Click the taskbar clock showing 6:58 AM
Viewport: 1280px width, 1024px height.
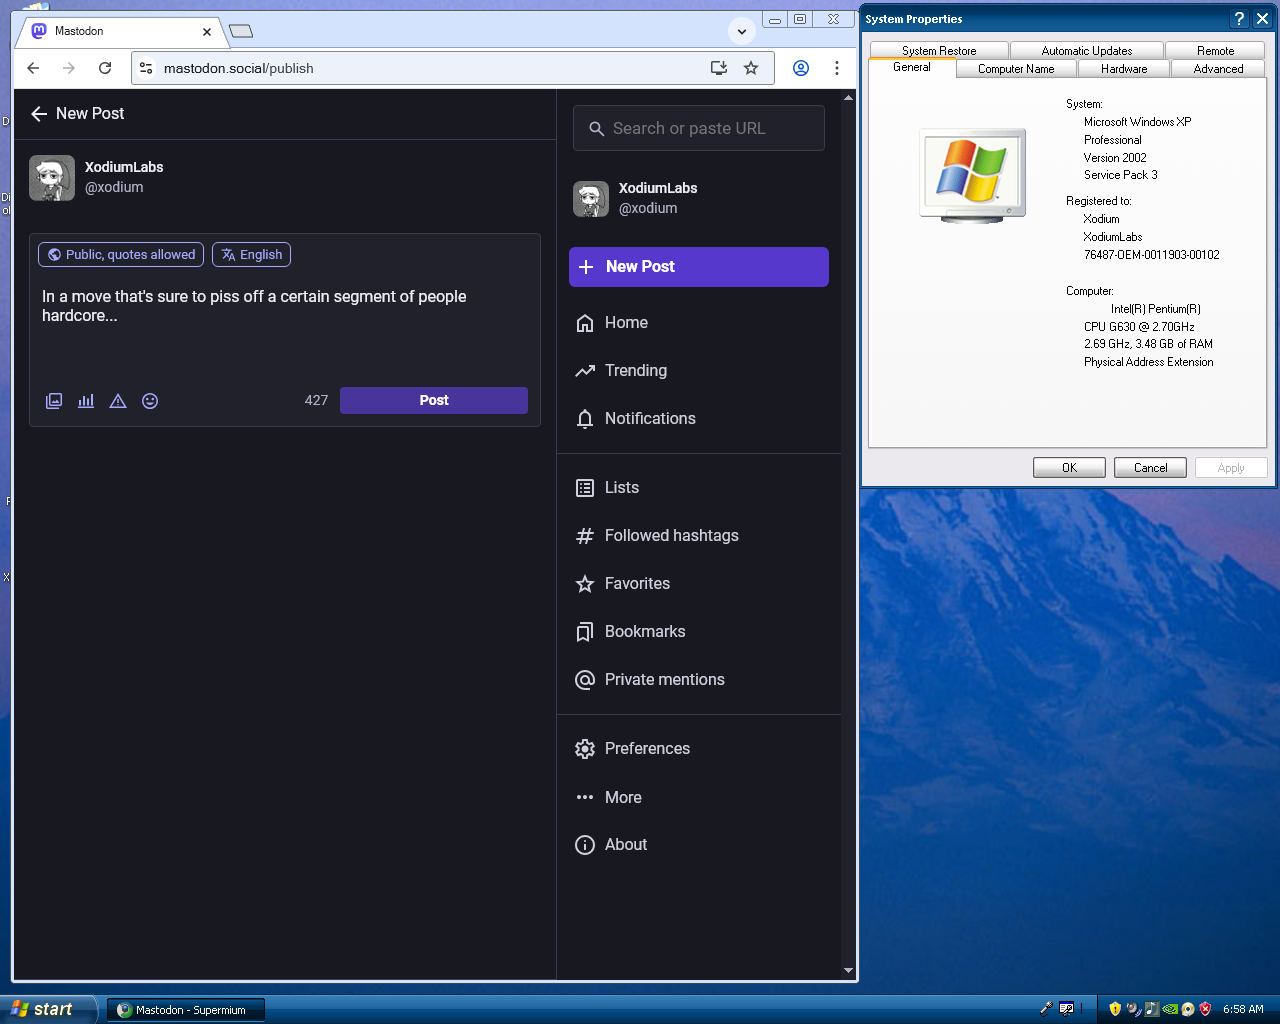point(1243,1009)
